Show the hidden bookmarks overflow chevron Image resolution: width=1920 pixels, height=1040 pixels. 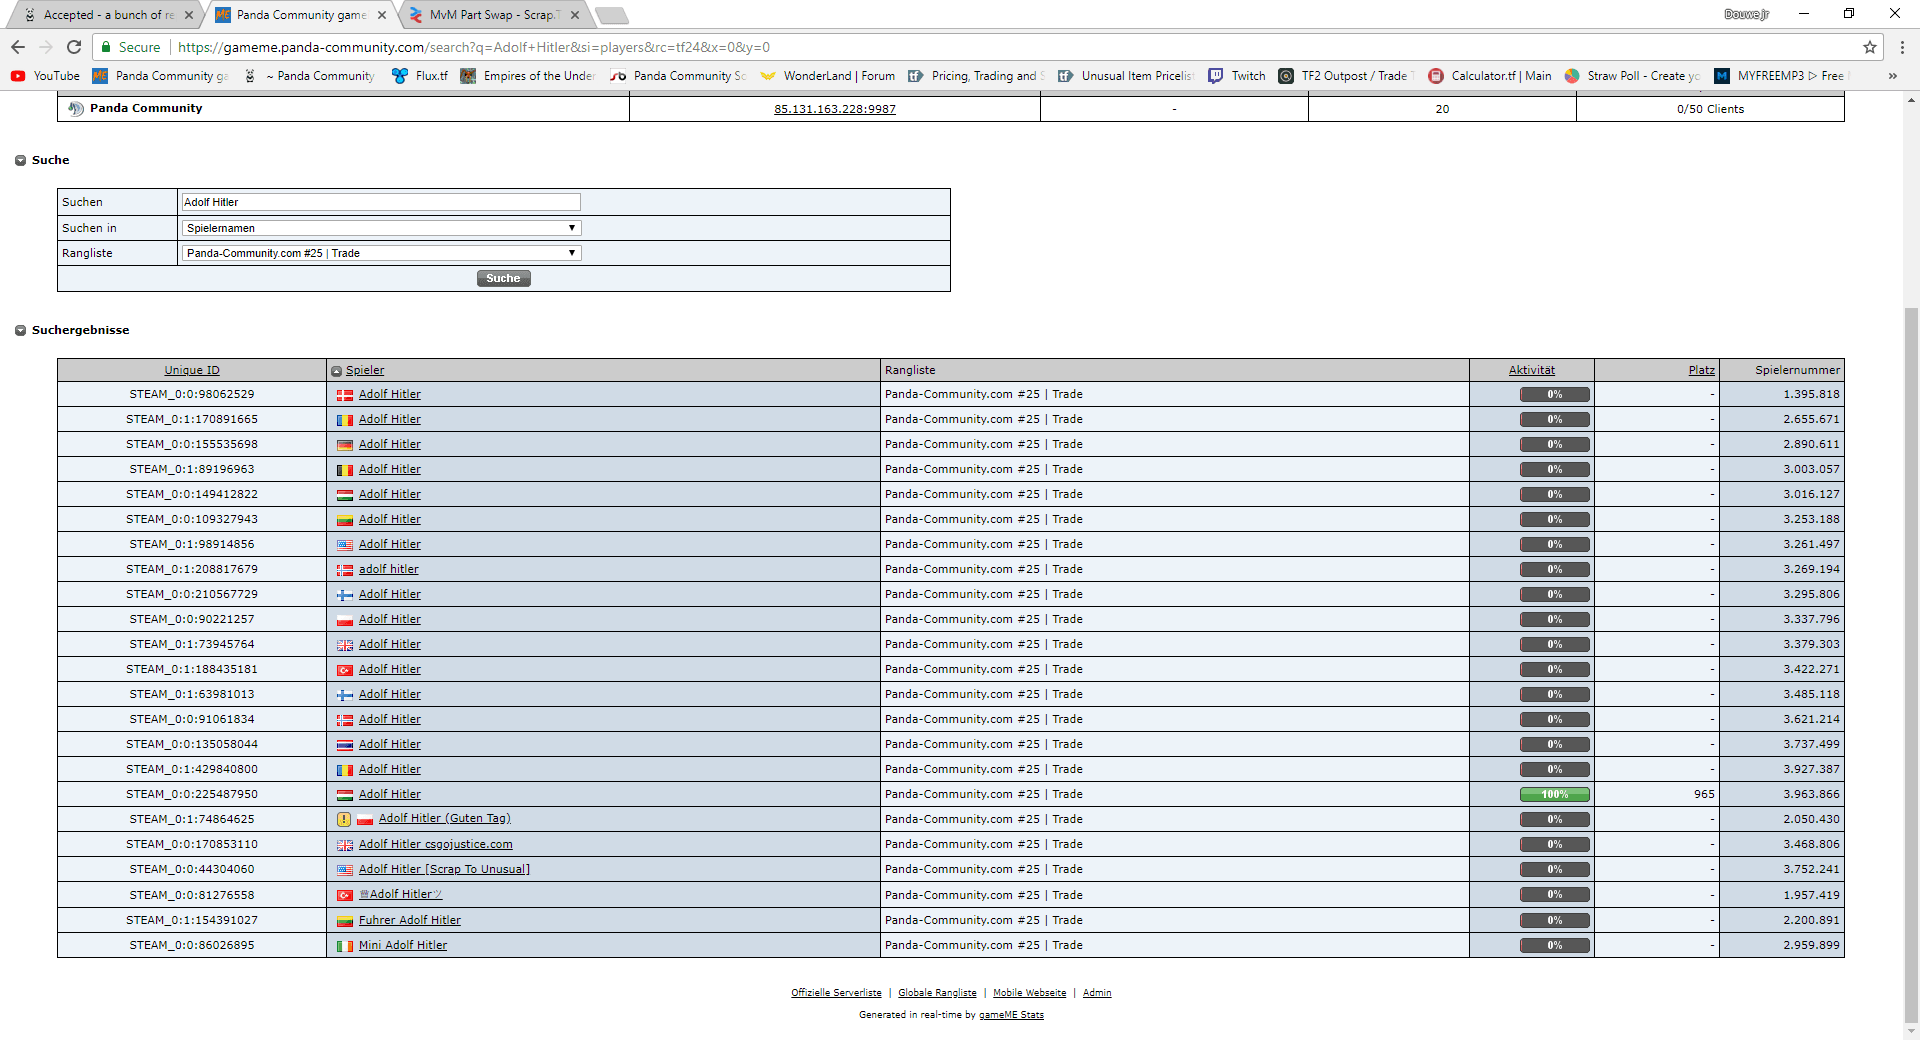pyautogui.click(x=1892, y=76)
